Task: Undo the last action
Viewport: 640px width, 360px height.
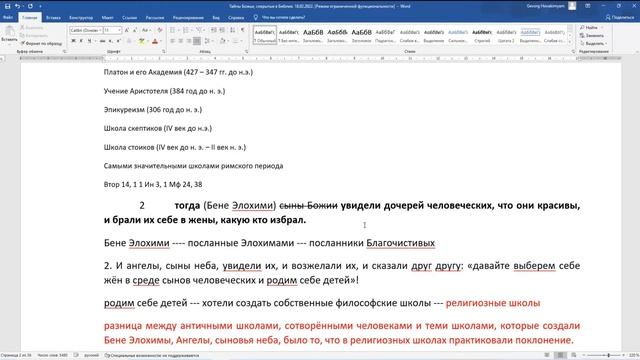Action: (x=17, y=6)
